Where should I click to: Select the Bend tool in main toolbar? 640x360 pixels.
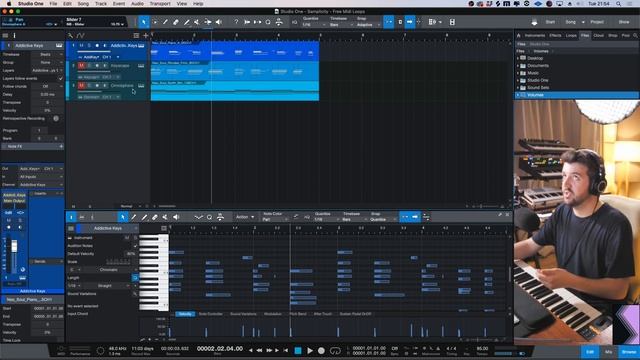(x=208, y=22)
